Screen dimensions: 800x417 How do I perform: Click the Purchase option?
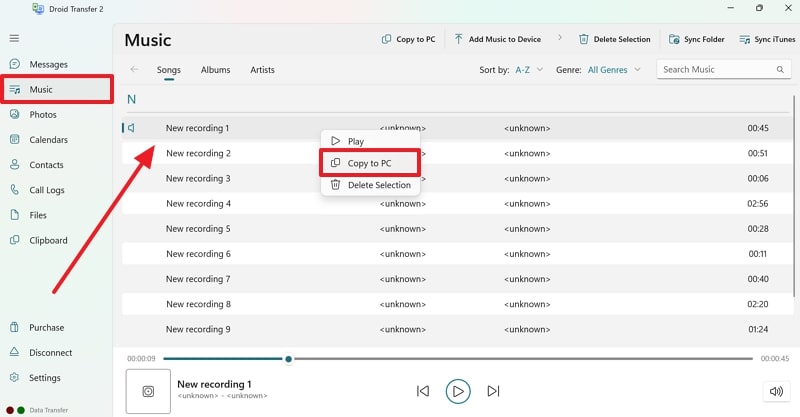coord(46,327)
